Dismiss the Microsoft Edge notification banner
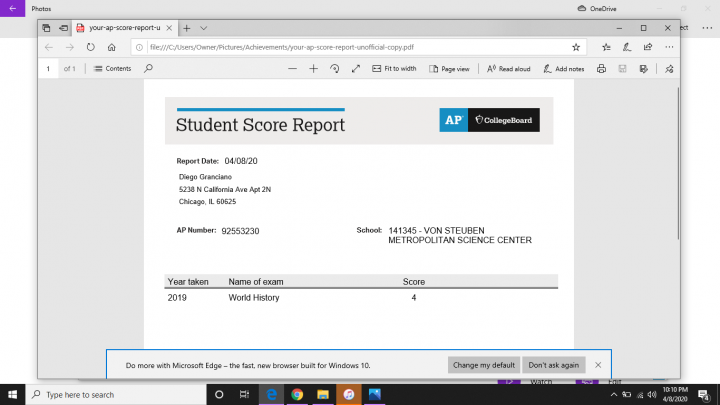This screenshot has height=405, width=720. (x=598, y=365)
